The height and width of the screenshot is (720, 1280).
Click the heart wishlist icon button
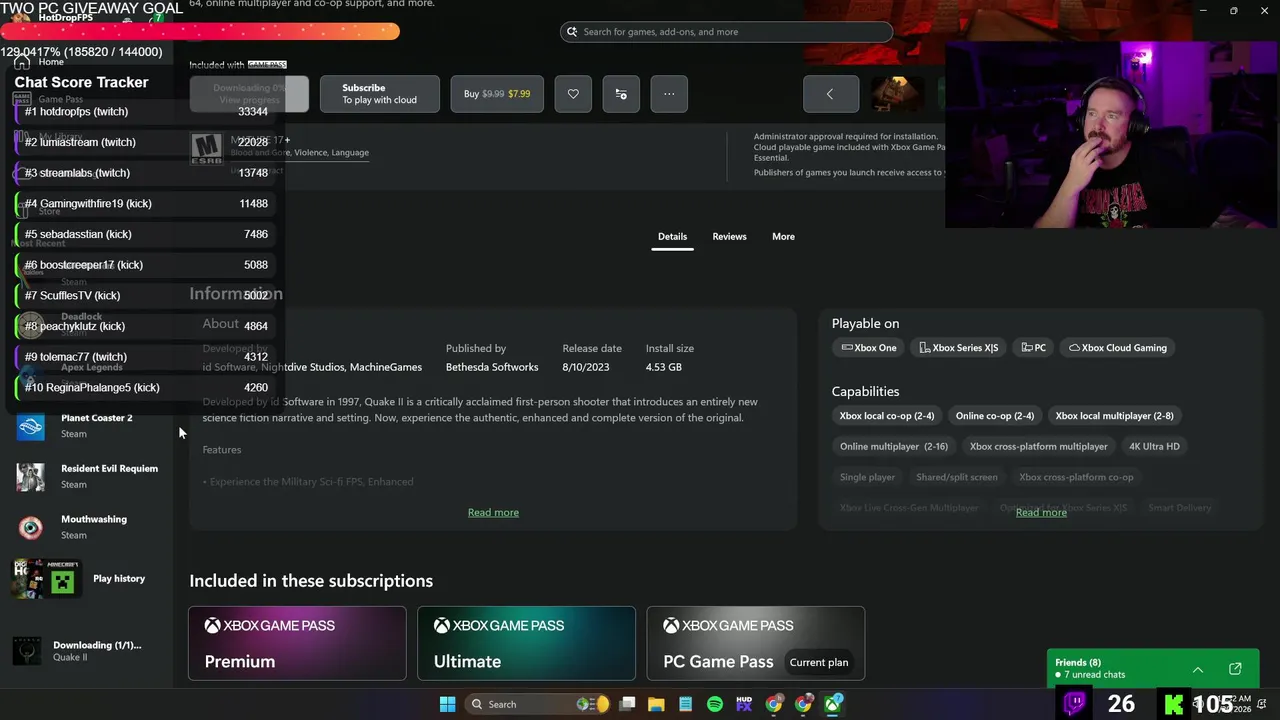pyautogui.click(x=573, y=94)
